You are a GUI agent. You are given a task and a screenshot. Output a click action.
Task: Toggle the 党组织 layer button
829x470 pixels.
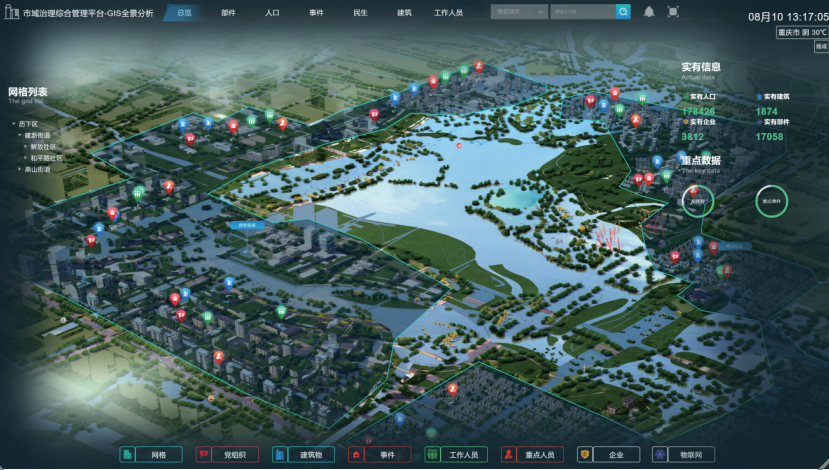click(x=228, y=455)
